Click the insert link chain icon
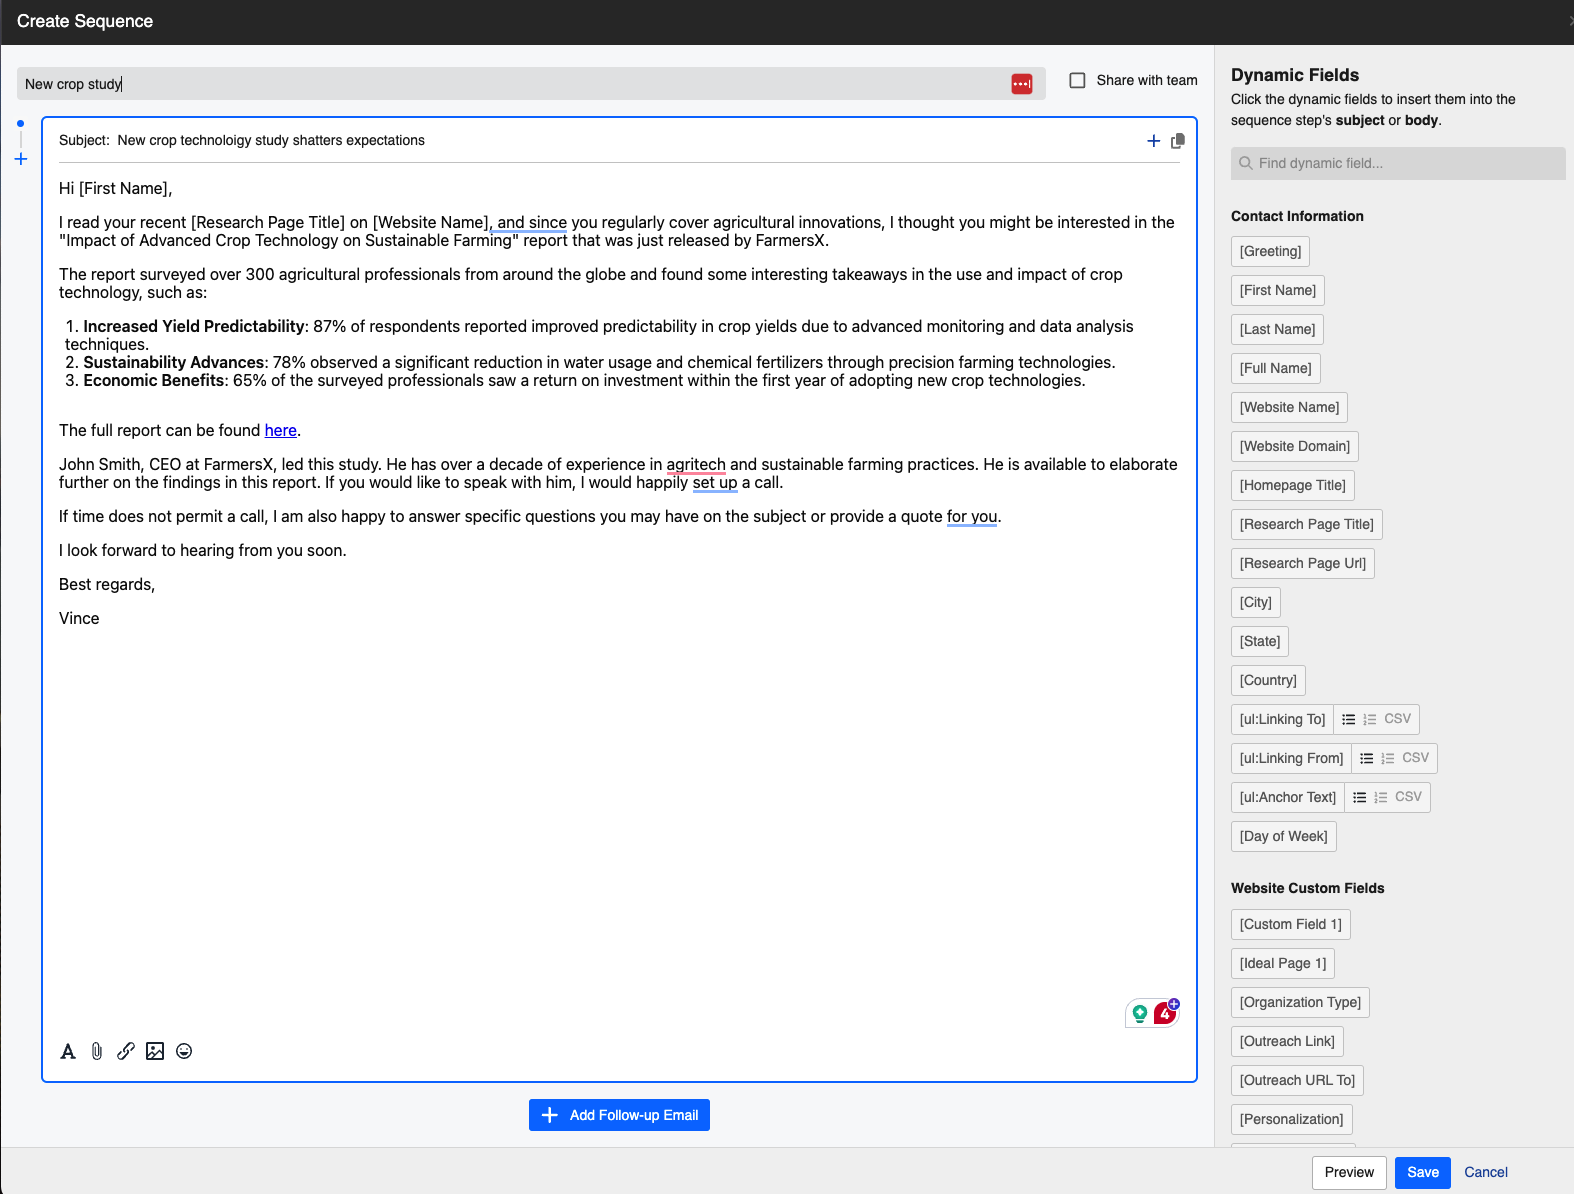Image resolution: width=1574 pixels, height=1194 pixels. pyautogui.click(x=126, y=1051)
